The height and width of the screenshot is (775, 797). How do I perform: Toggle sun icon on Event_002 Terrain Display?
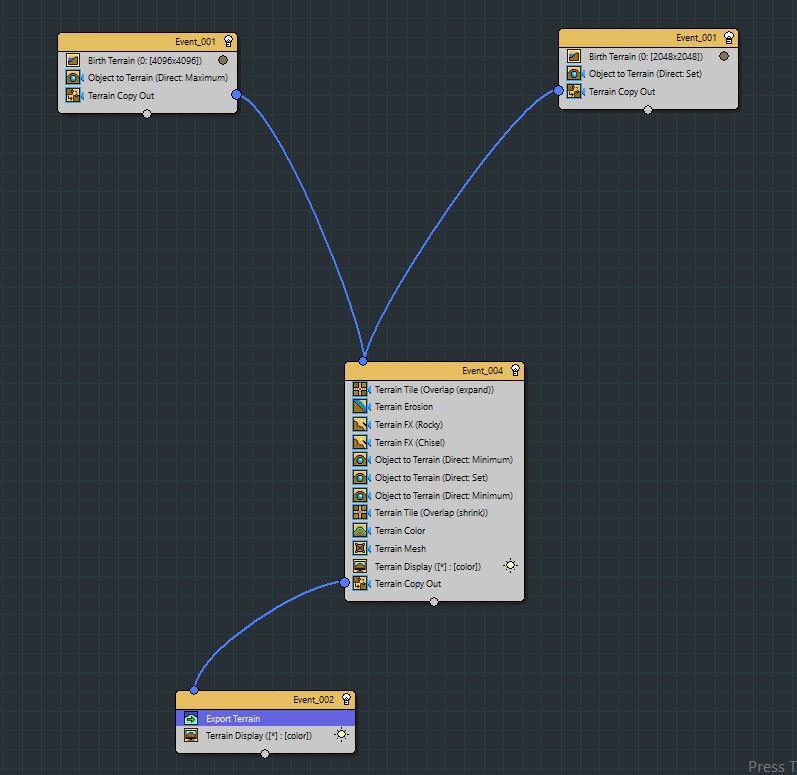[x=342, y=735]
